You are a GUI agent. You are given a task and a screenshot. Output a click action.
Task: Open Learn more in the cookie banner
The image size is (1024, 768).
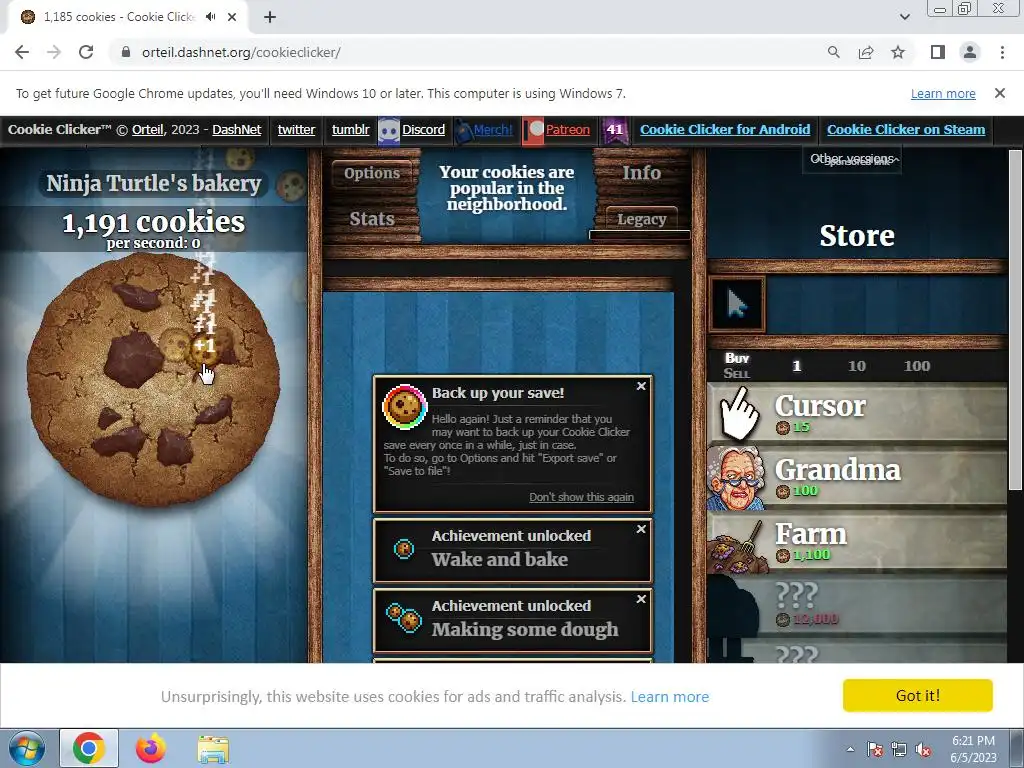669,697
